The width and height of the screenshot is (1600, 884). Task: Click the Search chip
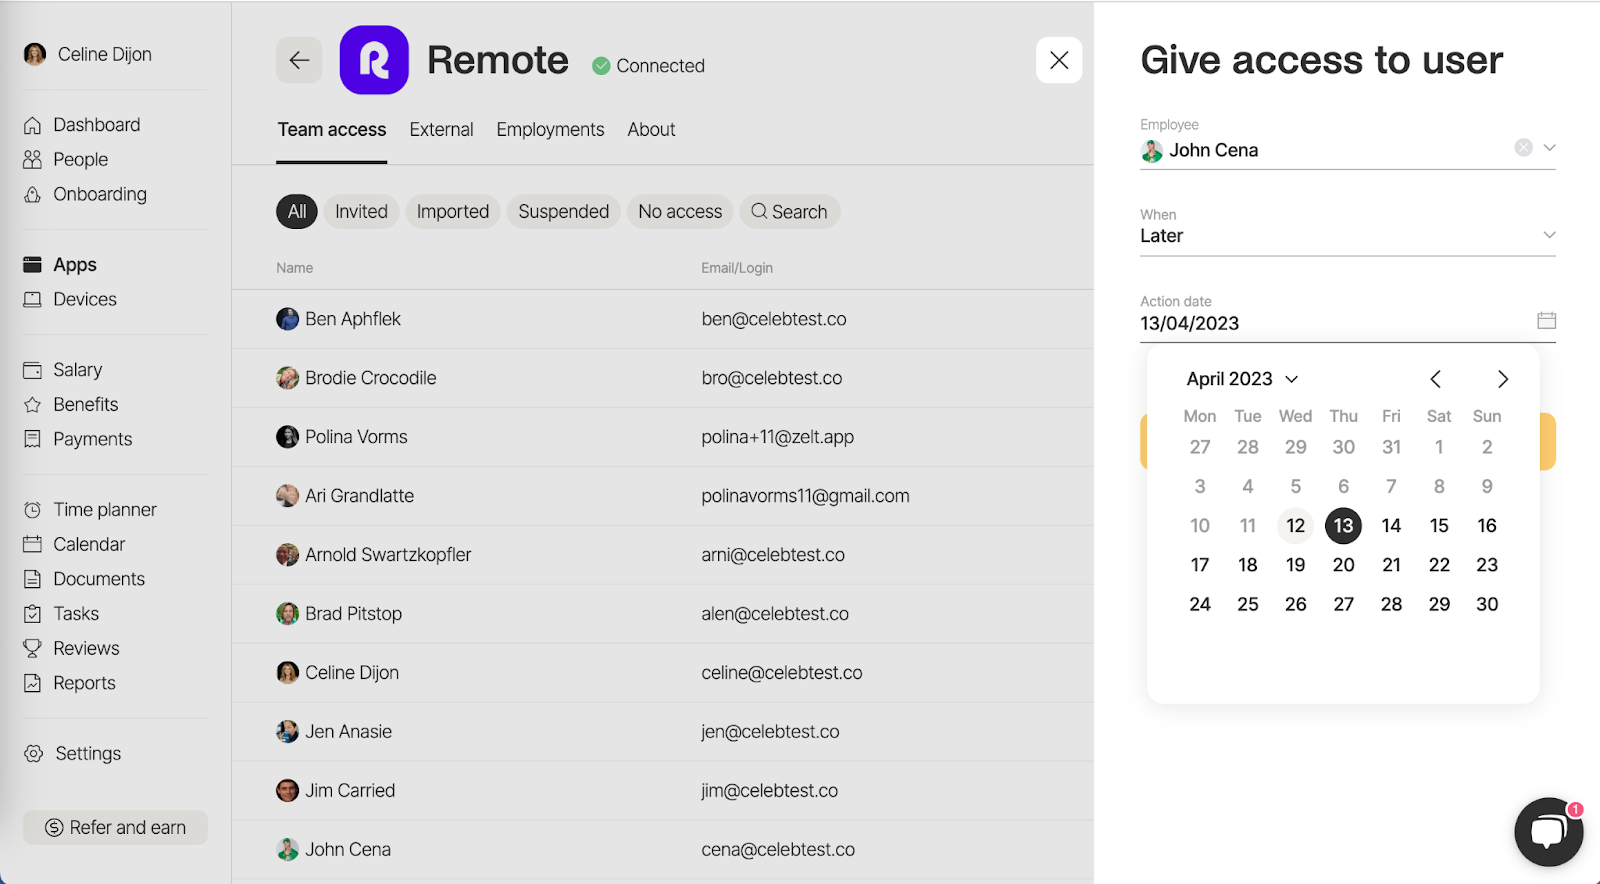click(x=789, y=212)
